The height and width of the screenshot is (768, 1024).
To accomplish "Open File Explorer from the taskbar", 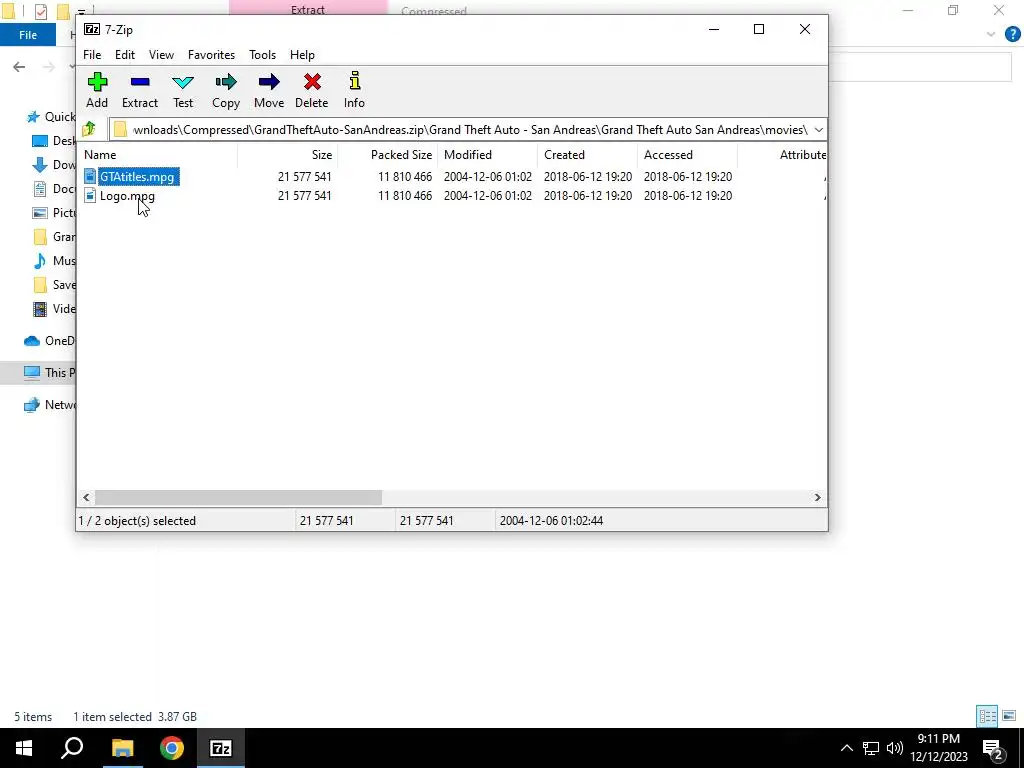I will (x=122, y=748).
